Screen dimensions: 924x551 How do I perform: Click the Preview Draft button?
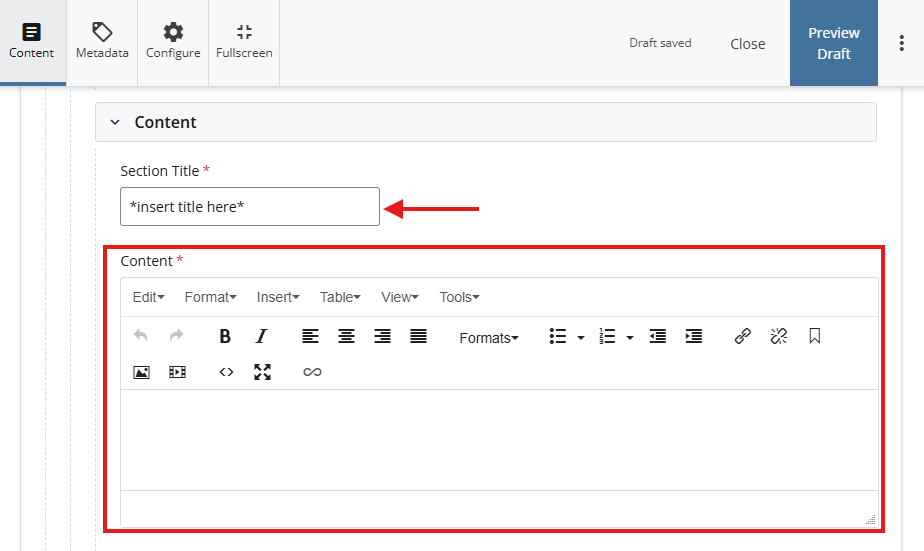click(833, 43)
